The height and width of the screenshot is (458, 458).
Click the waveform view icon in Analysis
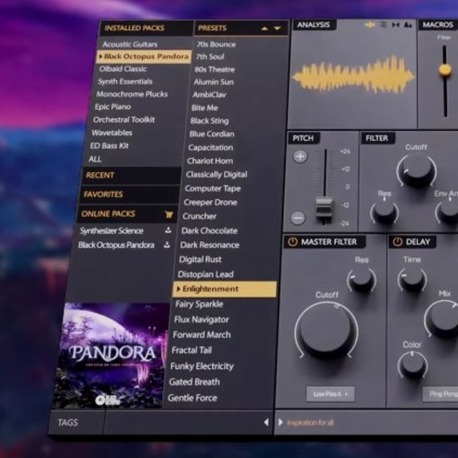[x=370, y=25]
